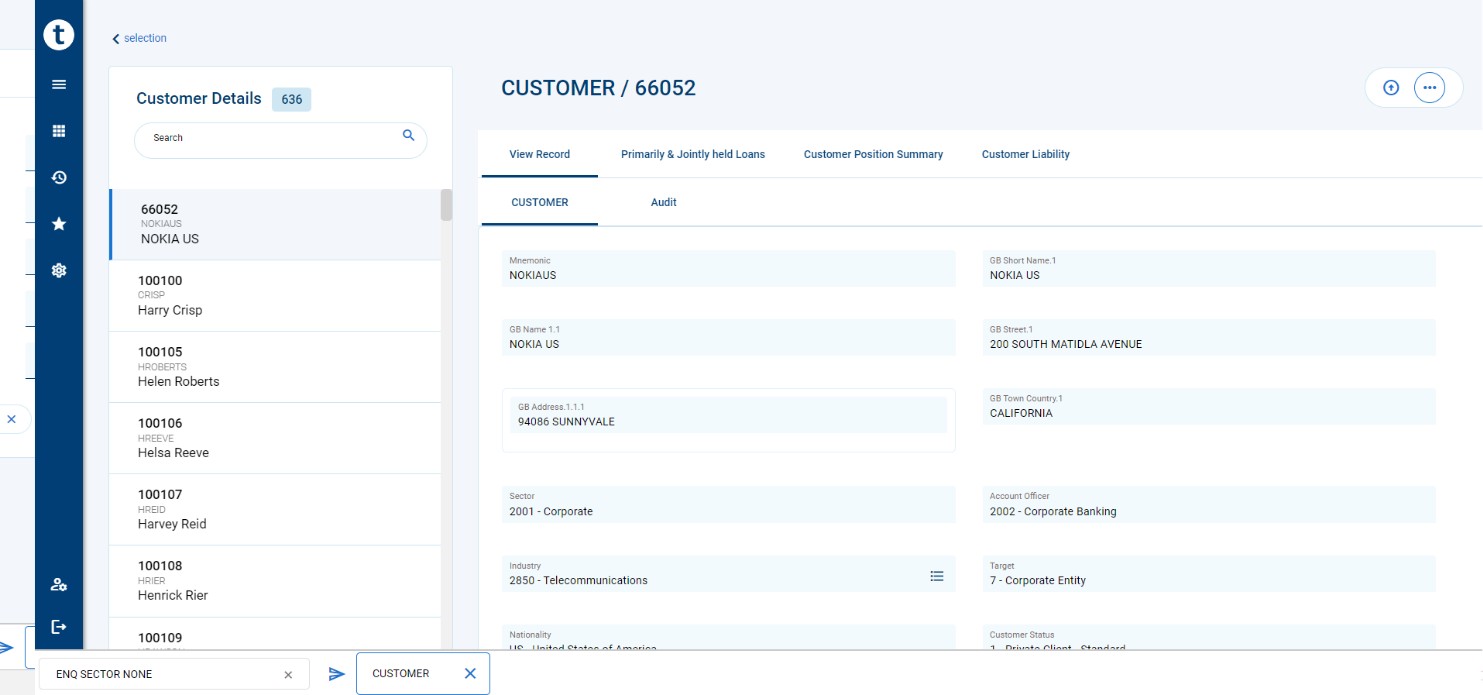
Task: Open the settings gear in sidebar
Action: click(x=59, y=270)
